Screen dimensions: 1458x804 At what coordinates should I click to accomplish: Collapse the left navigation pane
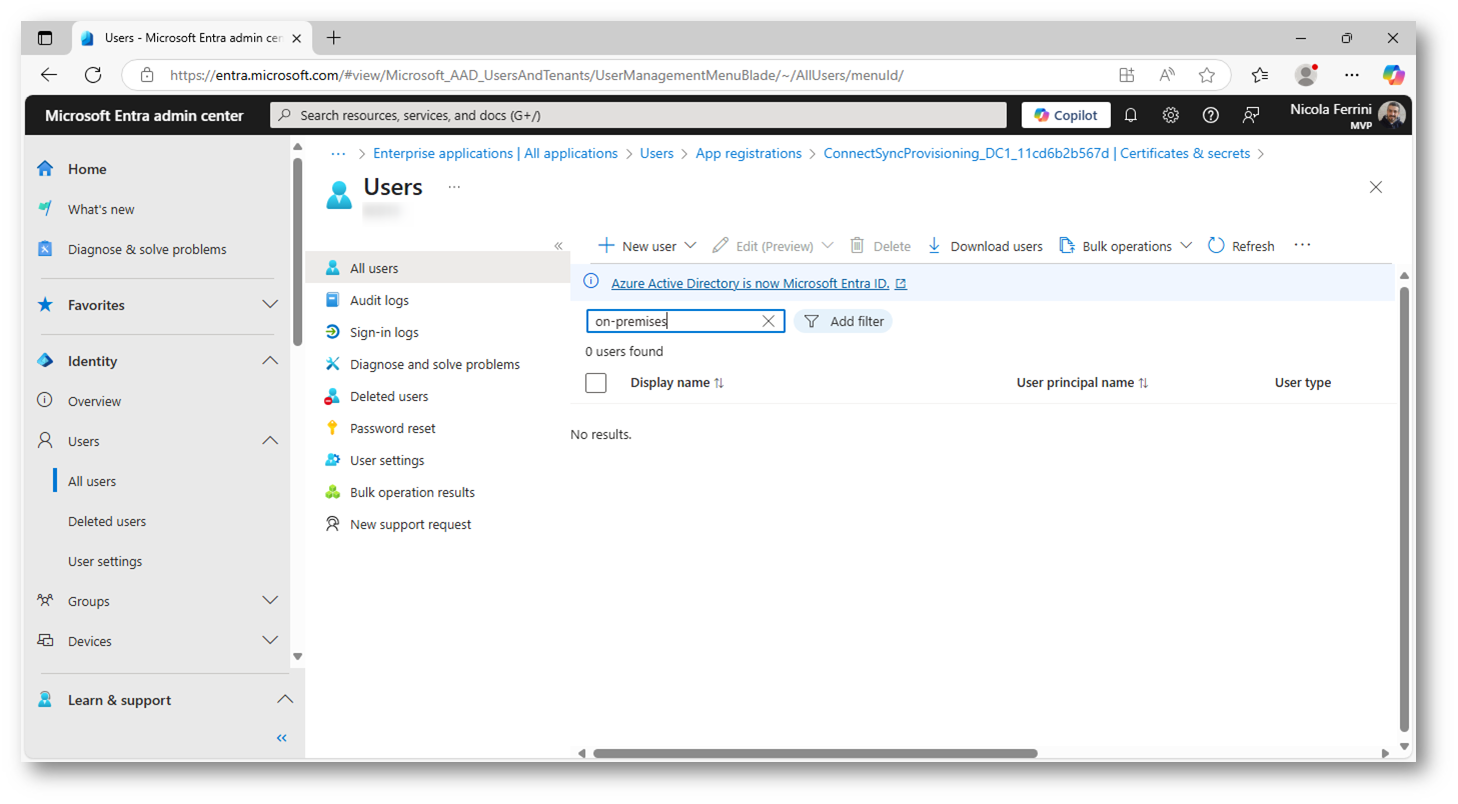[x=282, y=738]
